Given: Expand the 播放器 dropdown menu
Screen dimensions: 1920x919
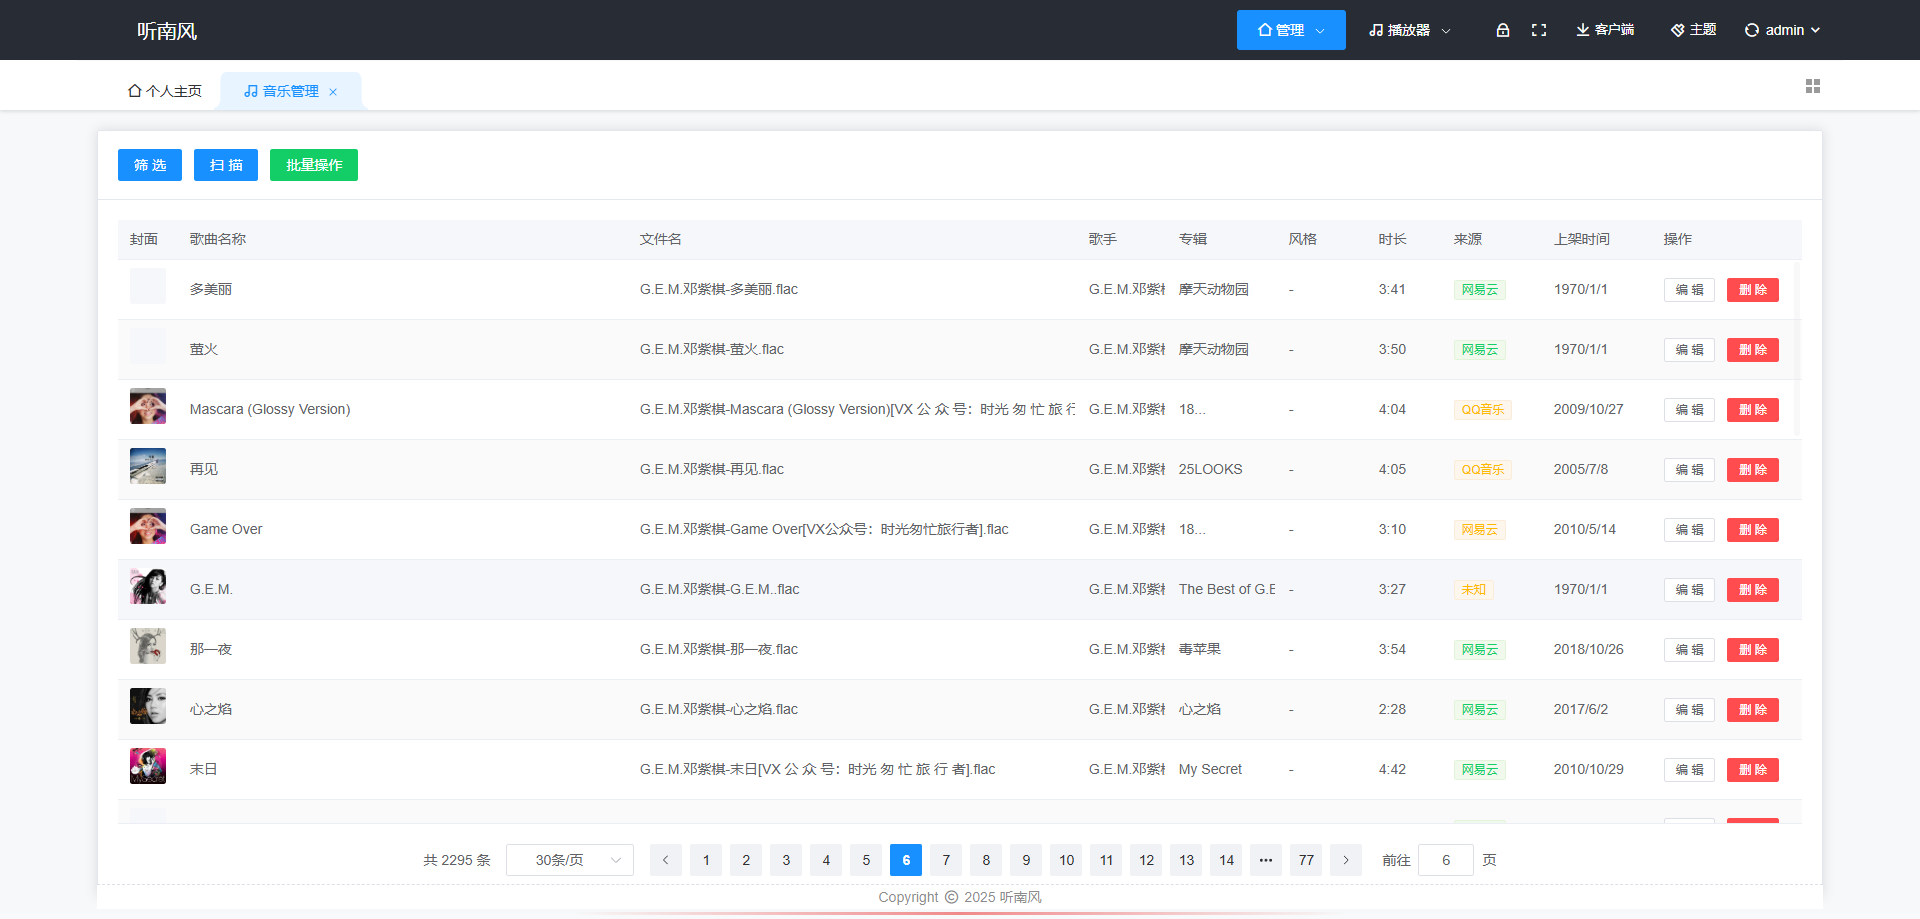Looking at the screenshot, I should click(x=1409, y=30).
